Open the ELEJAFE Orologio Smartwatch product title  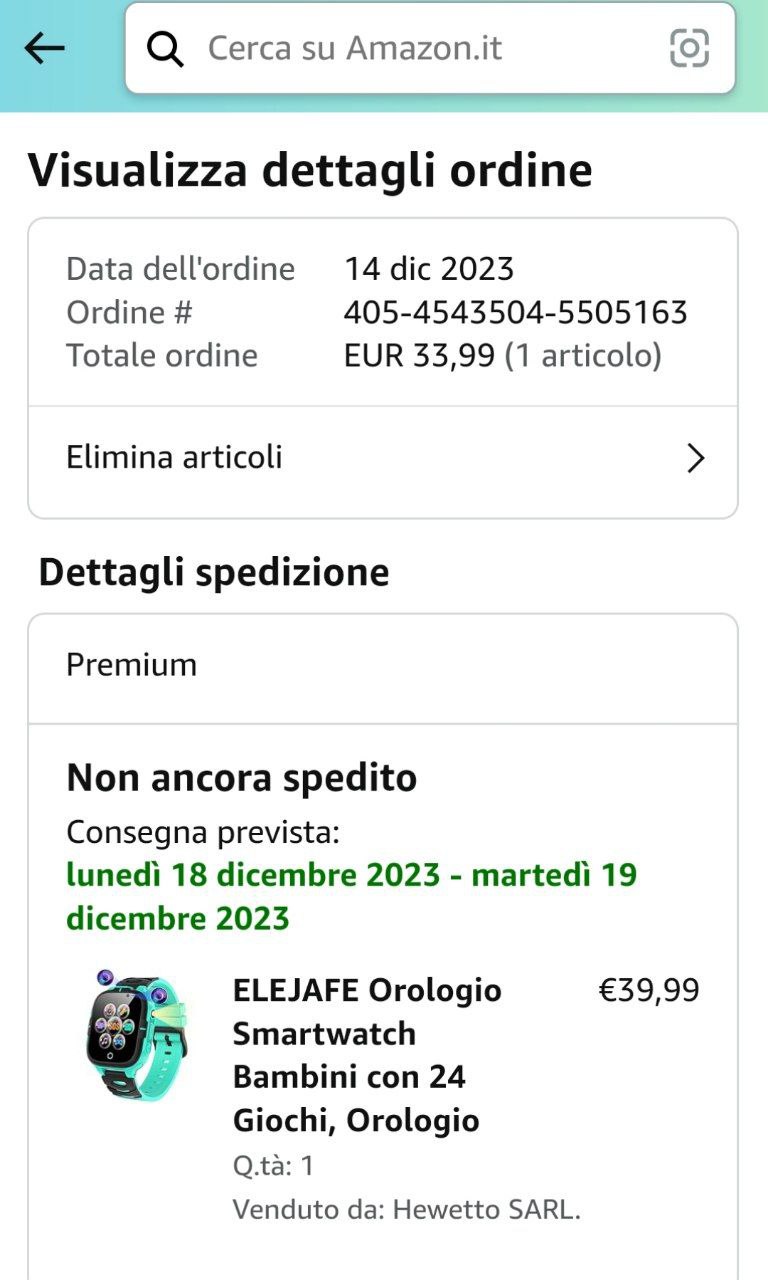[x=367, y=1055]
